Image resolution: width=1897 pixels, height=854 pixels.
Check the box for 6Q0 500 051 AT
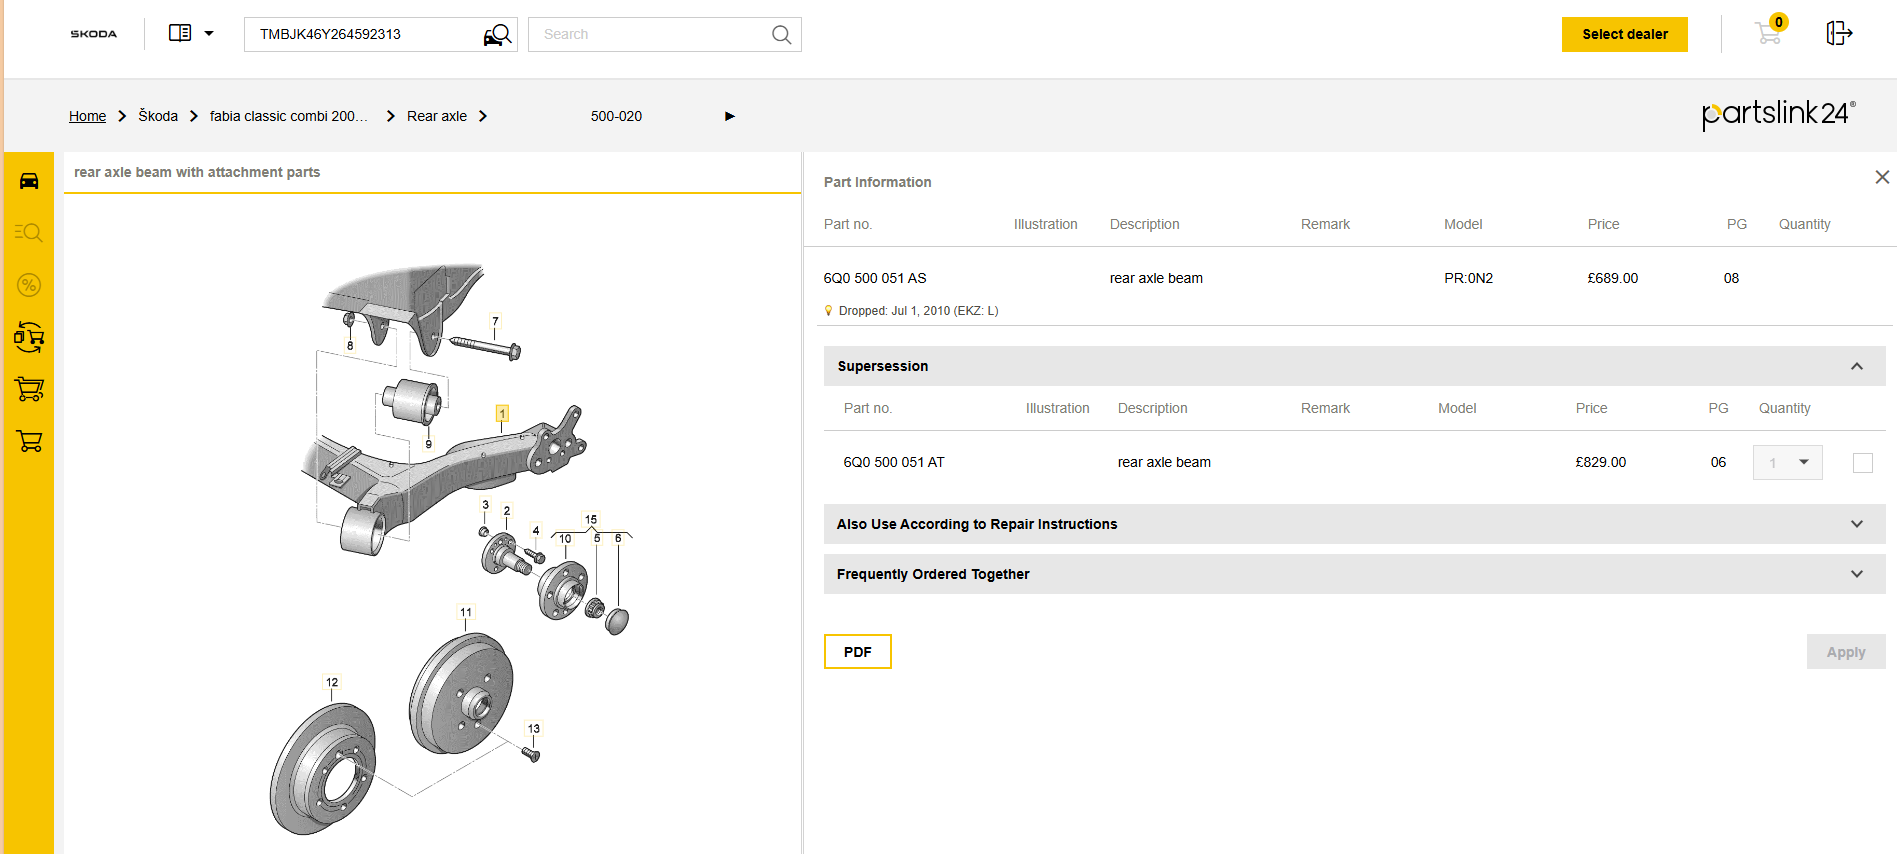(1863, 463)
